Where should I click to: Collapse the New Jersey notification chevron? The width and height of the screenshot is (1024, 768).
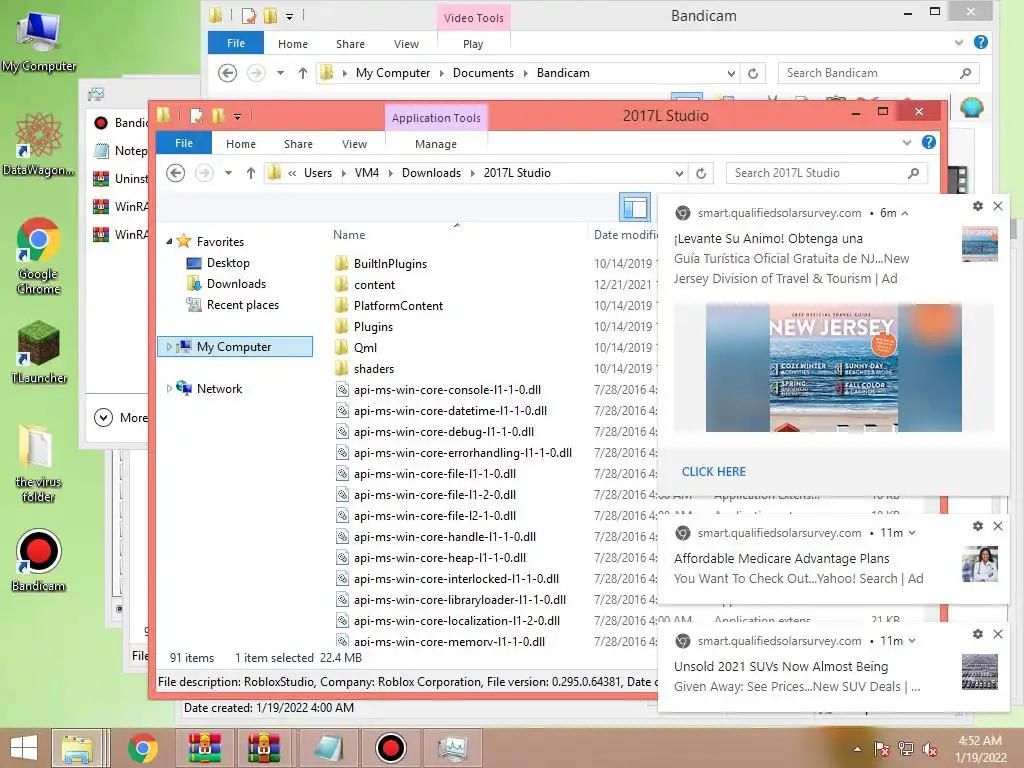(905, 213)
